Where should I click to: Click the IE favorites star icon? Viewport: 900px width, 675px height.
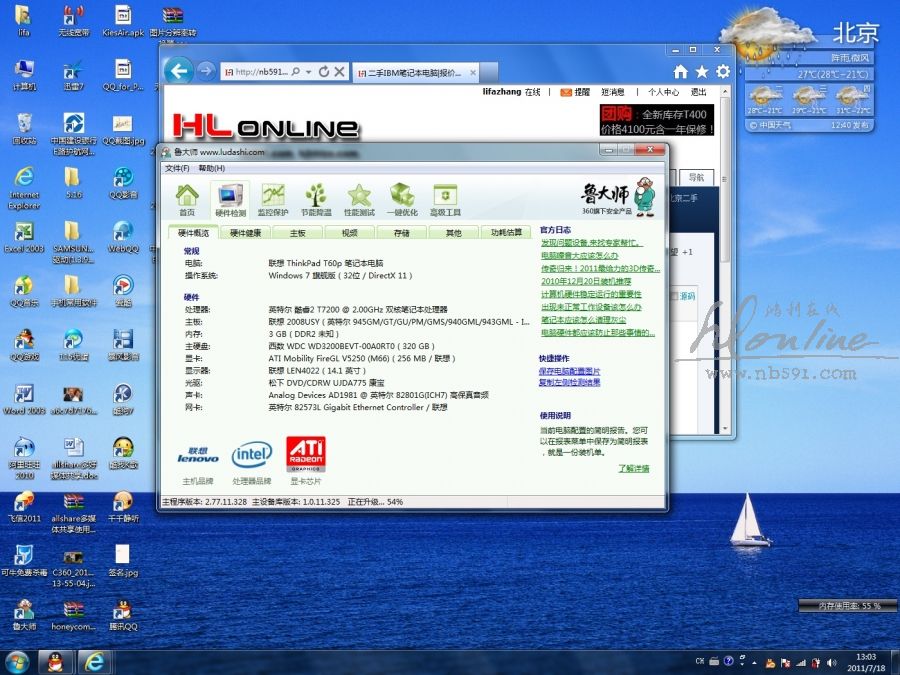click(x=702, y=72)
